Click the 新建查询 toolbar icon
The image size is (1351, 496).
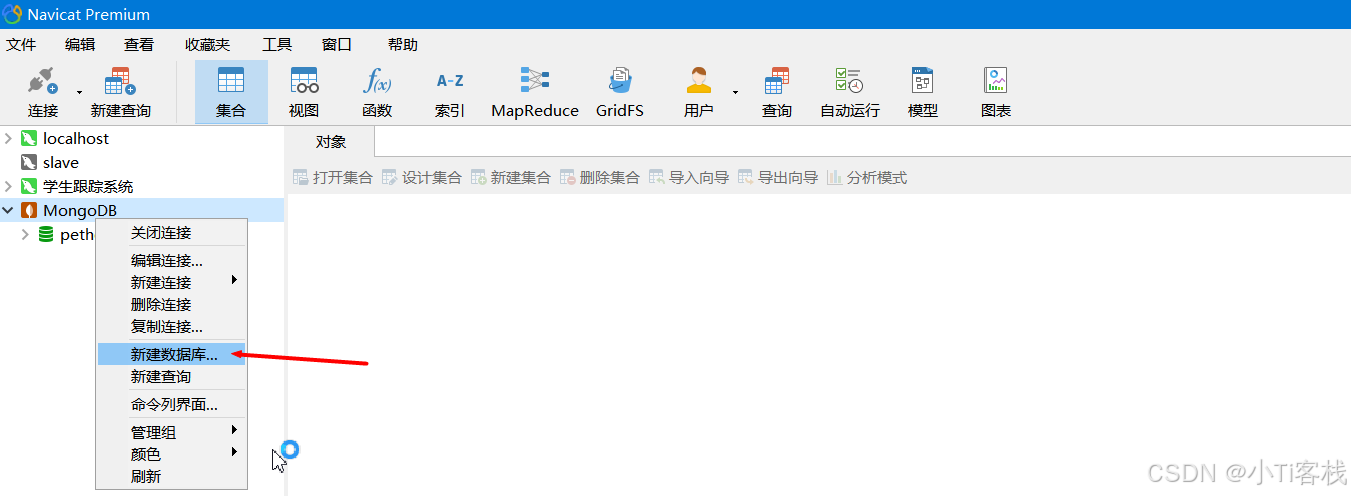[121, 81]
